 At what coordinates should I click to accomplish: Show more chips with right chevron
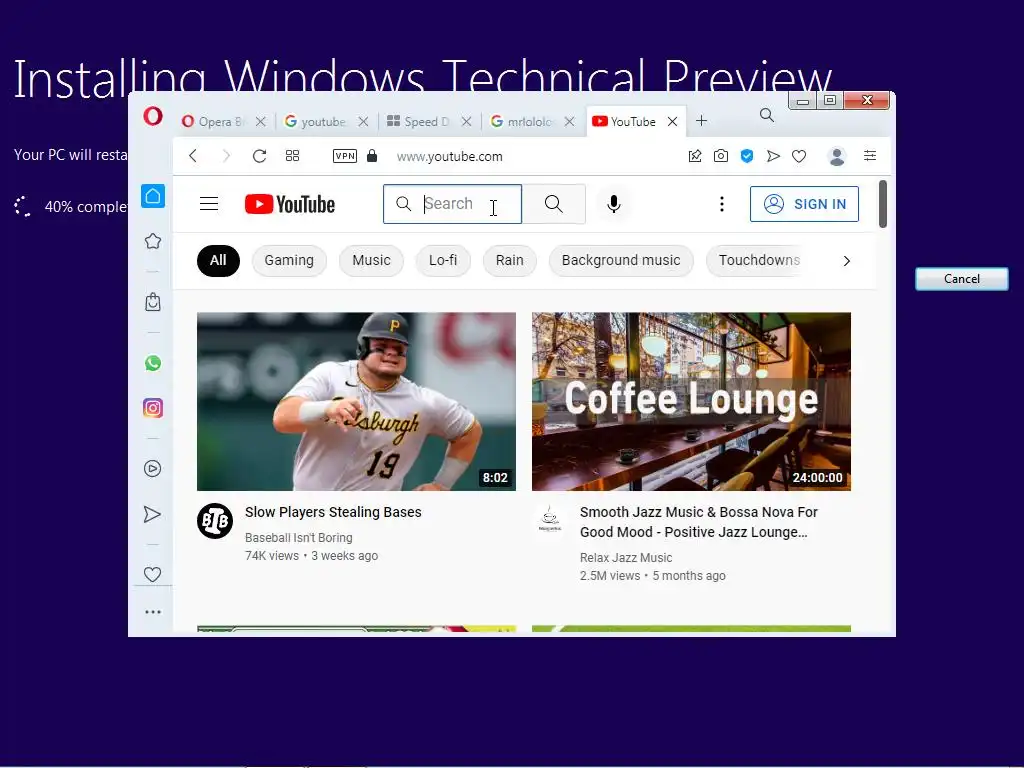pyautogui.click(x=847, y=261)
